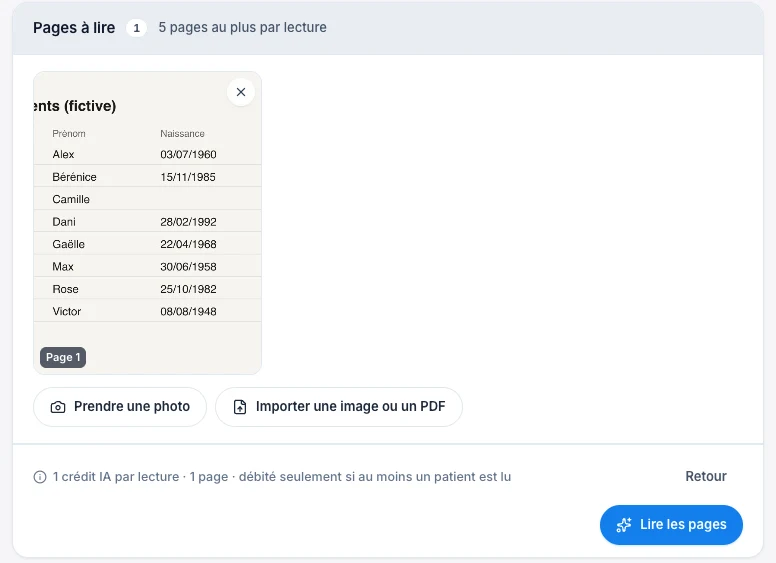Click the name Bérénice in the table
Viewport: 776px width, 563px height.
coord(74,177)
